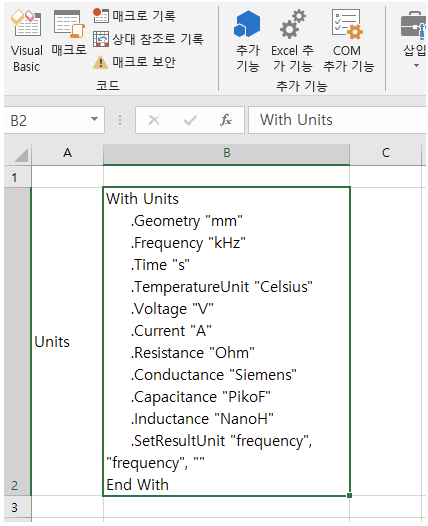Select row 3 header
Screen dimensions: 428x526
(x=17, y=507)
